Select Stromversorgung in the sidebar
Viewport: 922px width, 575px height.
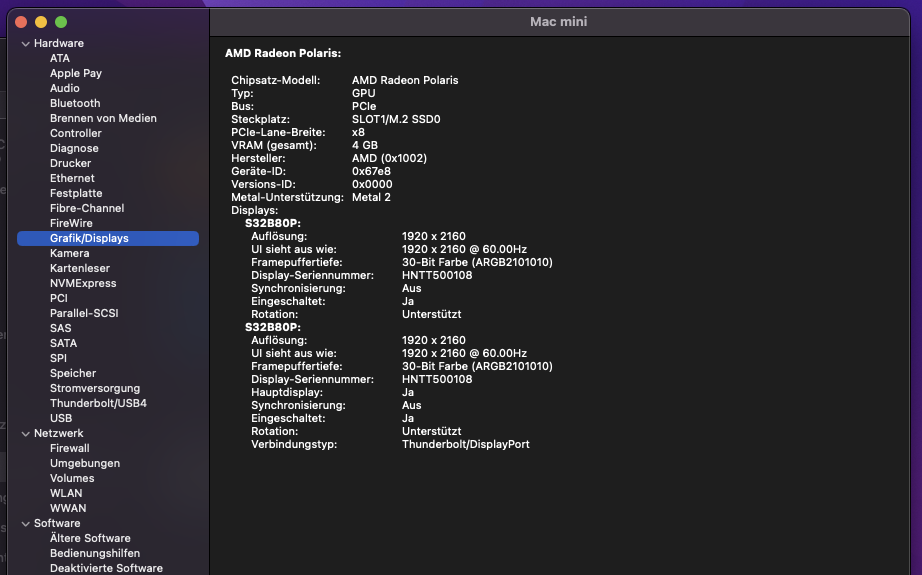tap(95, 388)
